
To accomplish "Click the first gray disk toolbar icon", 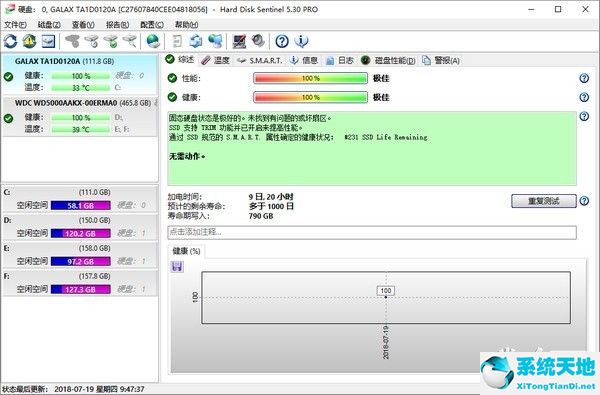I will point(72,41).
